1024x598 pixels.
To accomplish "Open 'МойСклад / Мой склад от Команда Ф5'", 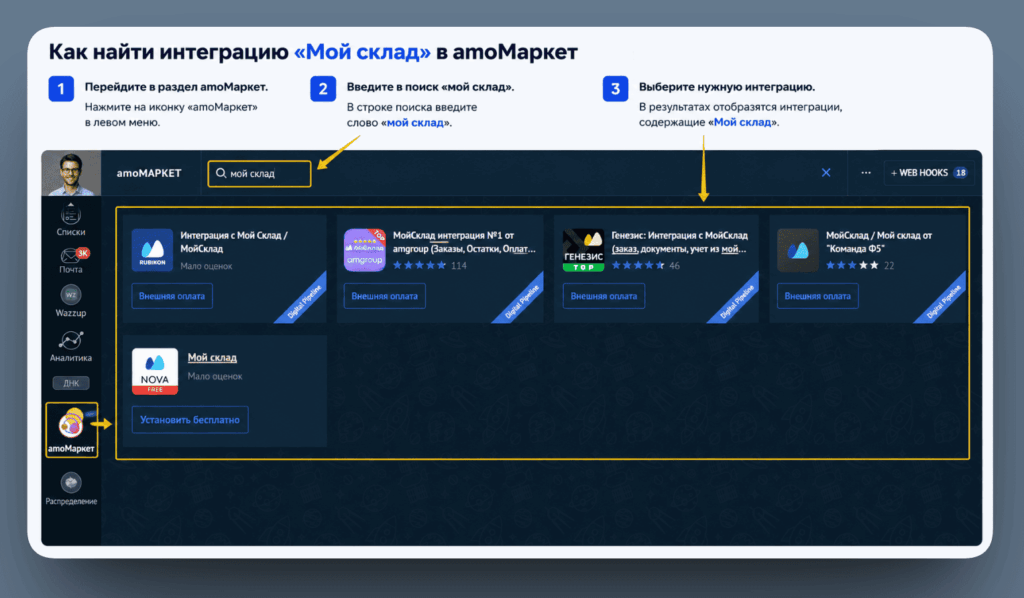I will pyautogui.click(x=878, y=242).
